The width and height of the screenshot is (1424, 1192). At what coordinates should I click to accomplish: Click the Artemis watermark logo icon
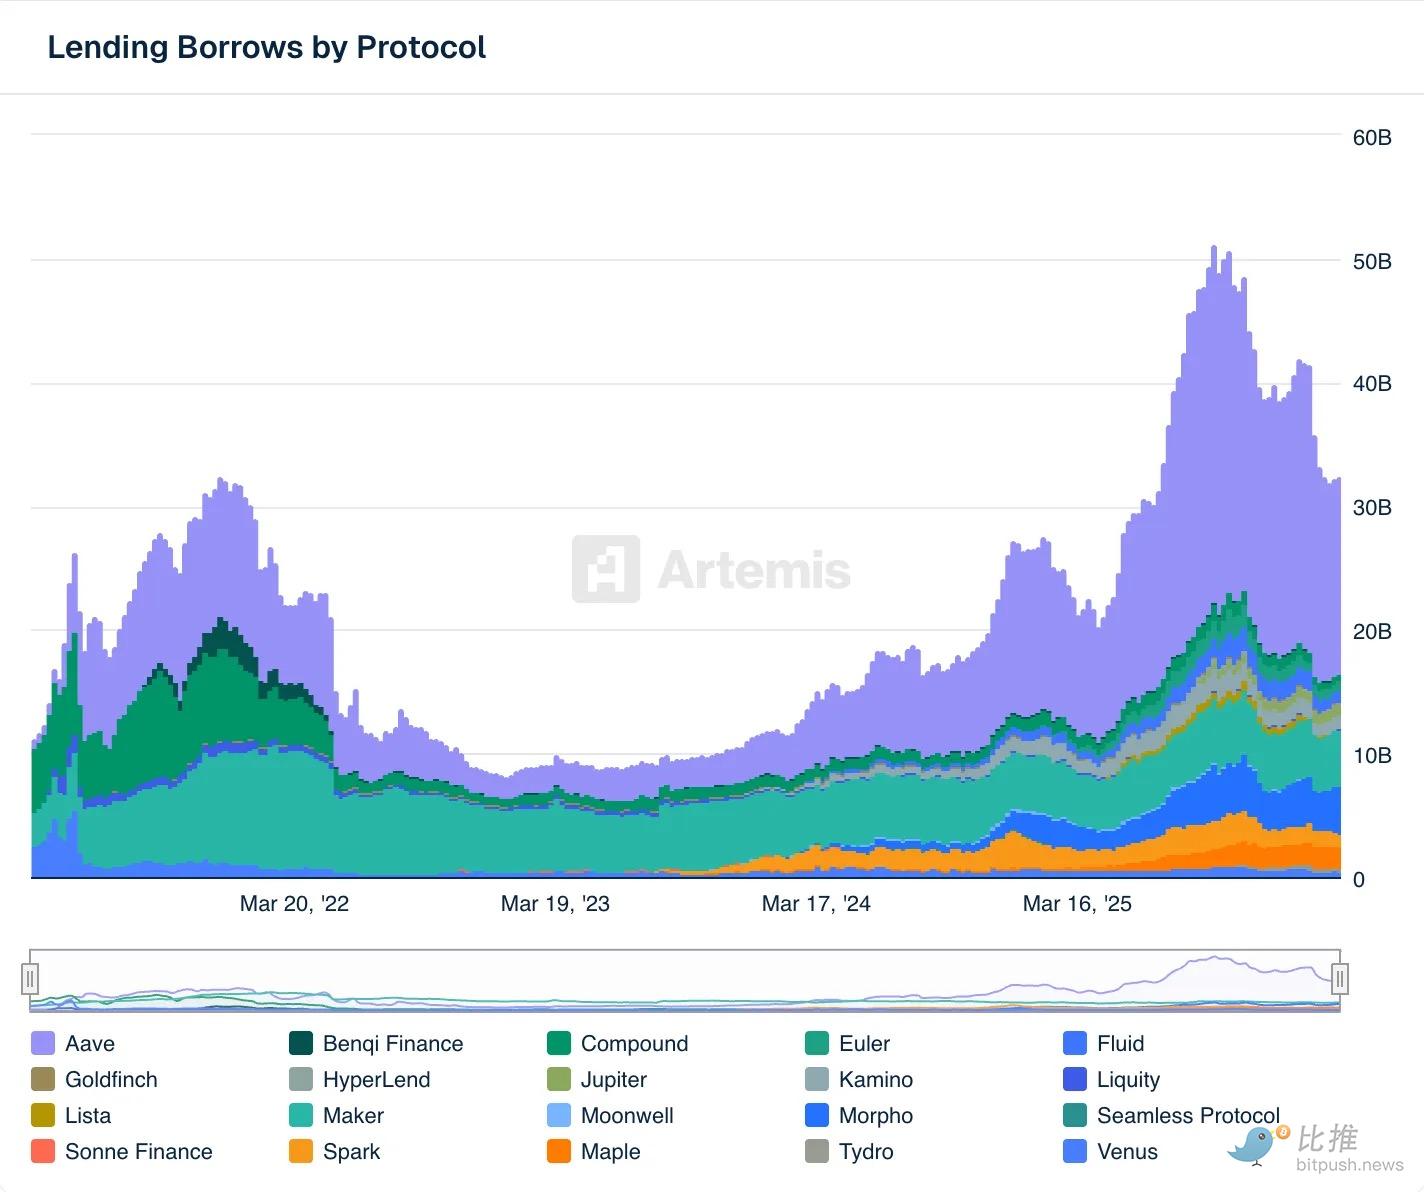(606, 569)
